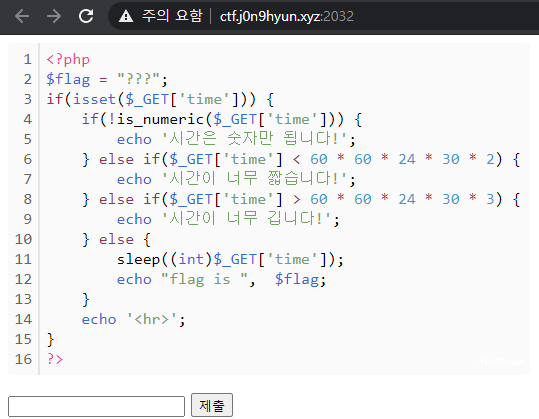
Task: Select the '시간이 너무 짧습니다!' string on line 7
Action: coord(254,179)
